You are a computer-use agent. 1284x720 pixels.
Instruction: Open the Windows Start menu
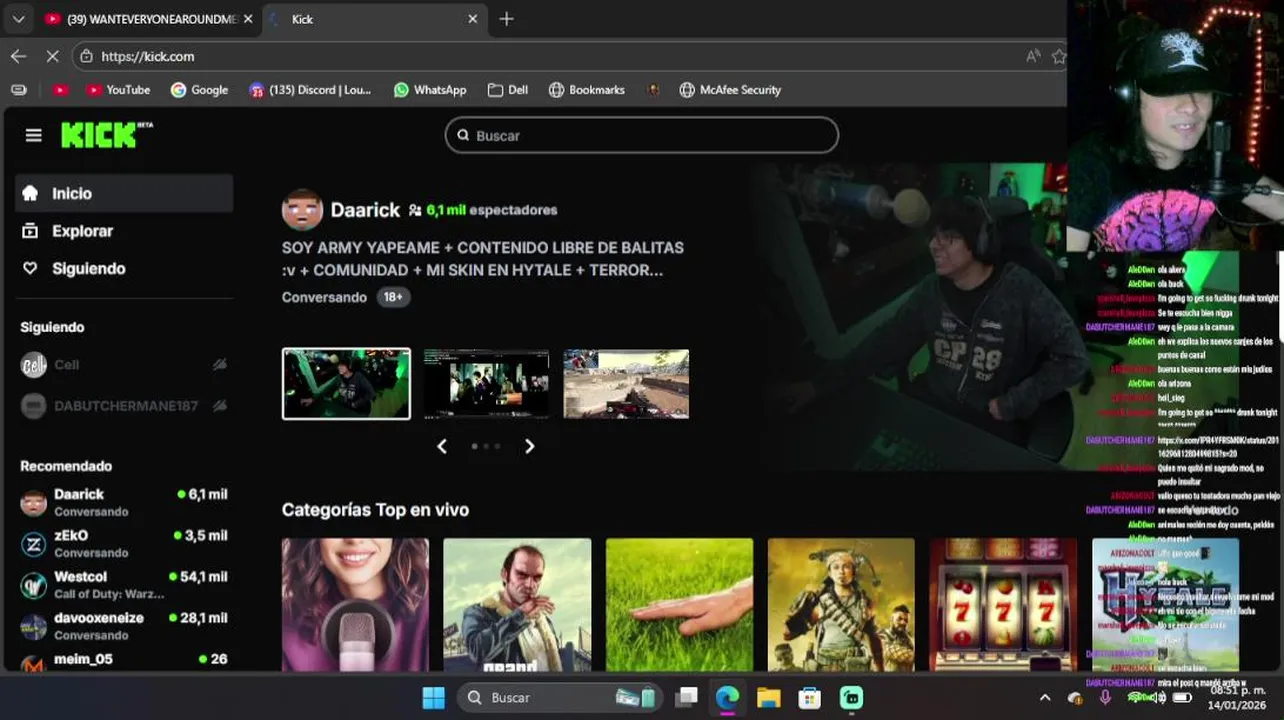pos(433,697)
